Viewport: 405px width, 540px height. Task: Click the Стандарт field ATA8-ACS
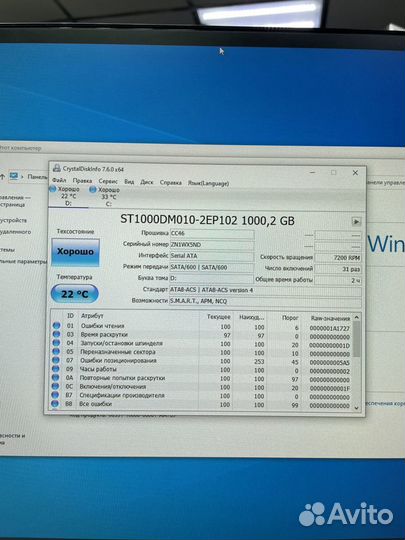(x=266, y=290)
